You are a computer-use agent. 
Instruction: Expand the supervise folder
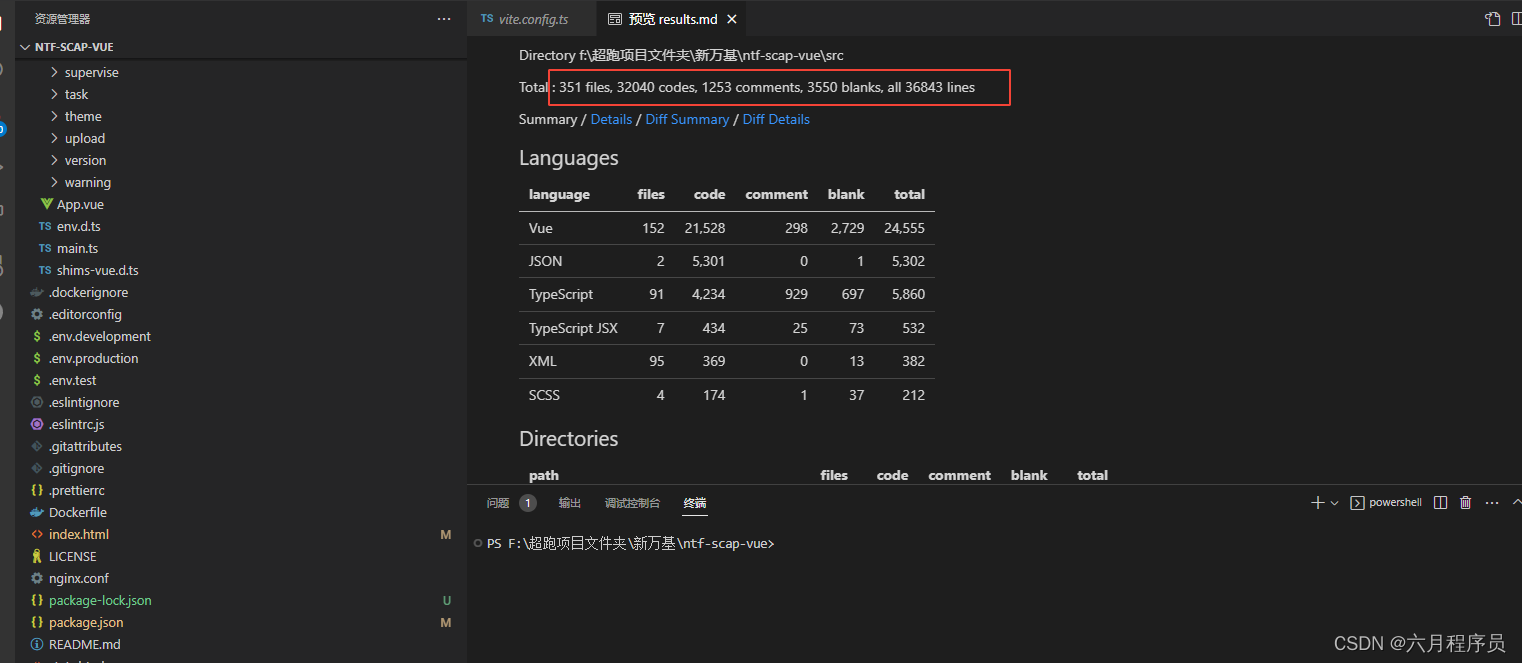91,72
